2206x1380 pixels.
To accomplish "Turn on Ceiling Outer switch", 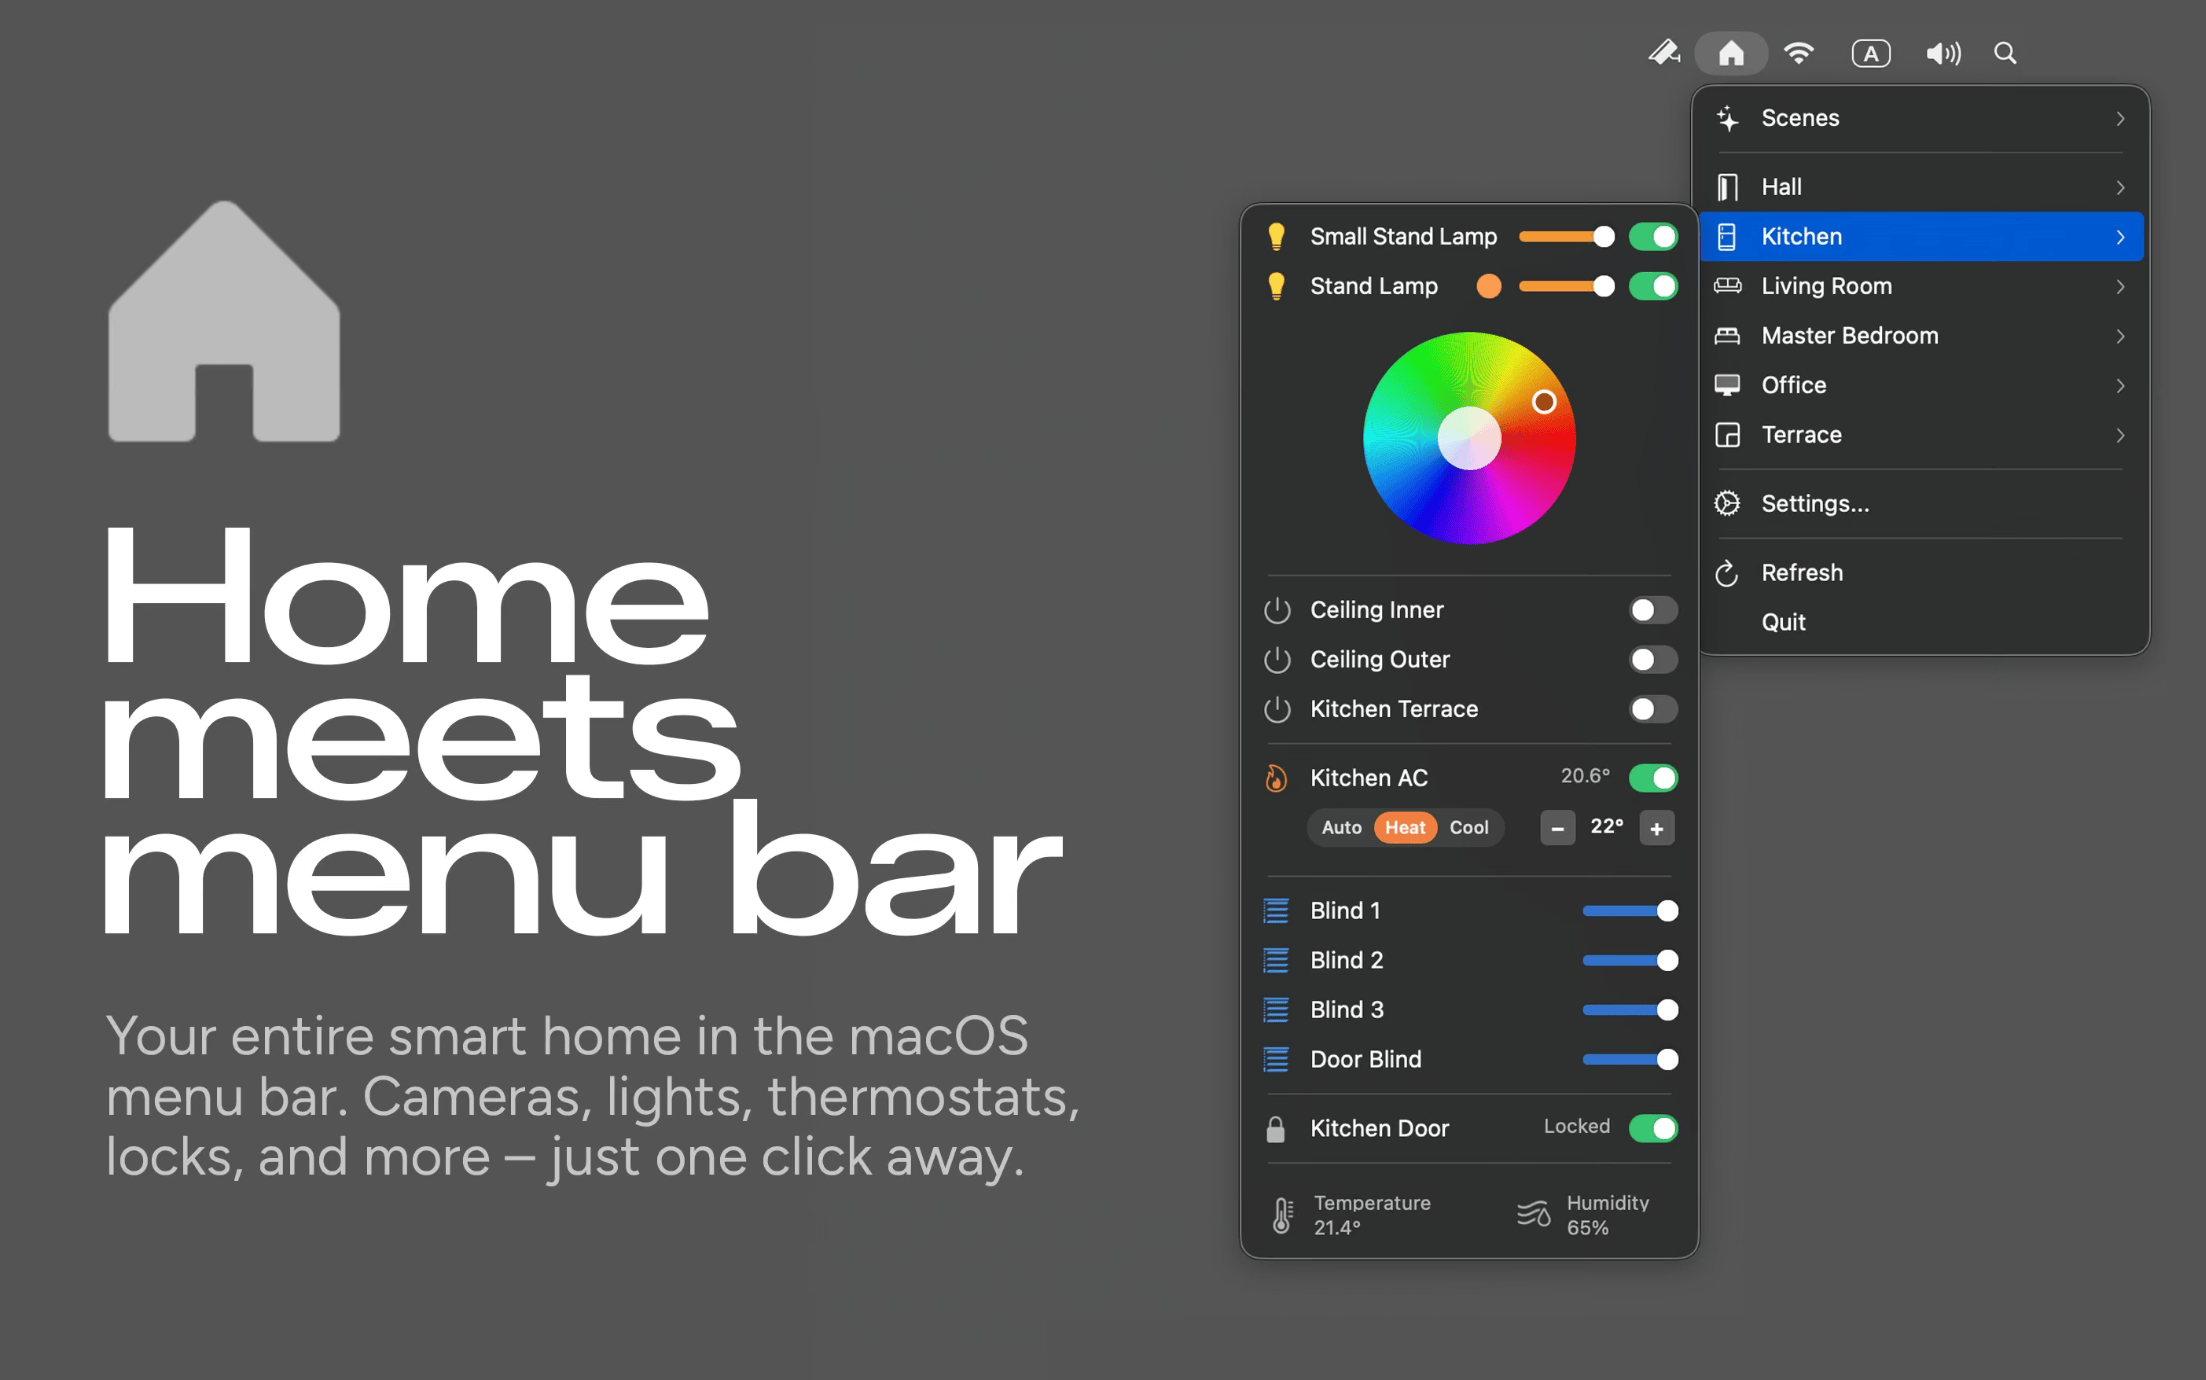I will click(x=1652, y=660).
